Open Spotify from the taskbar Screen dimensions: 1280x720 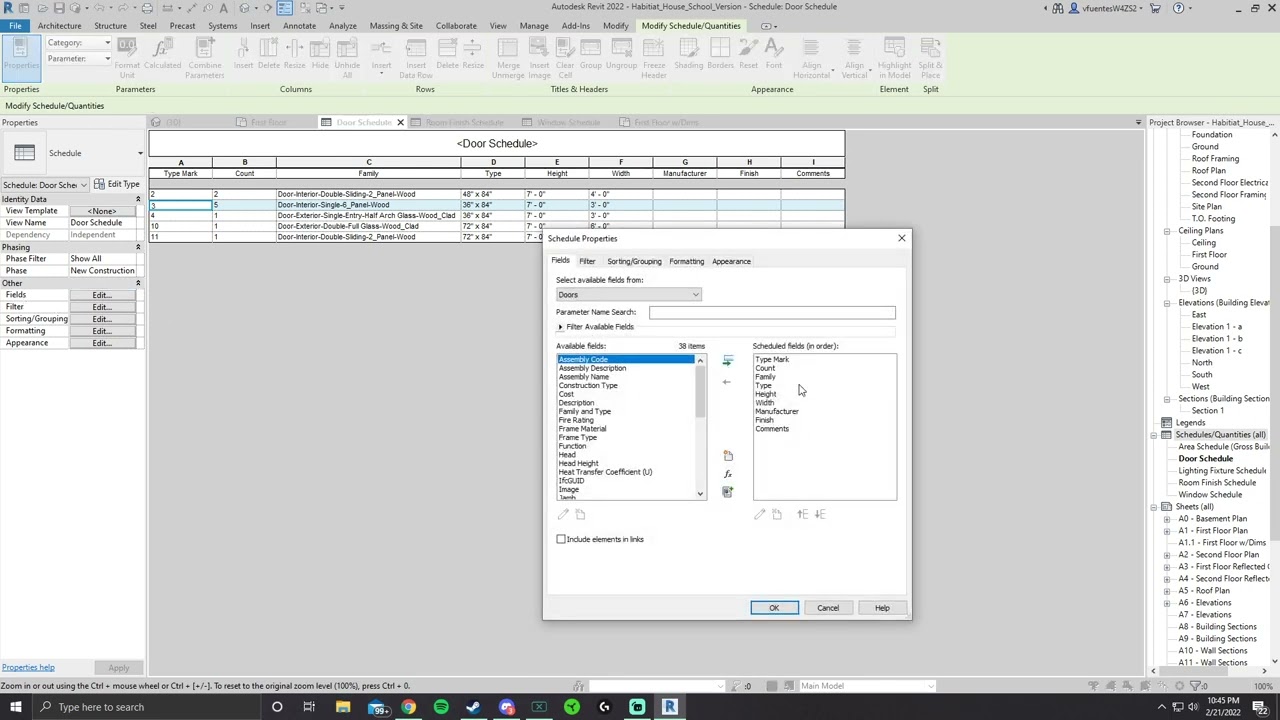coord(441,707)
